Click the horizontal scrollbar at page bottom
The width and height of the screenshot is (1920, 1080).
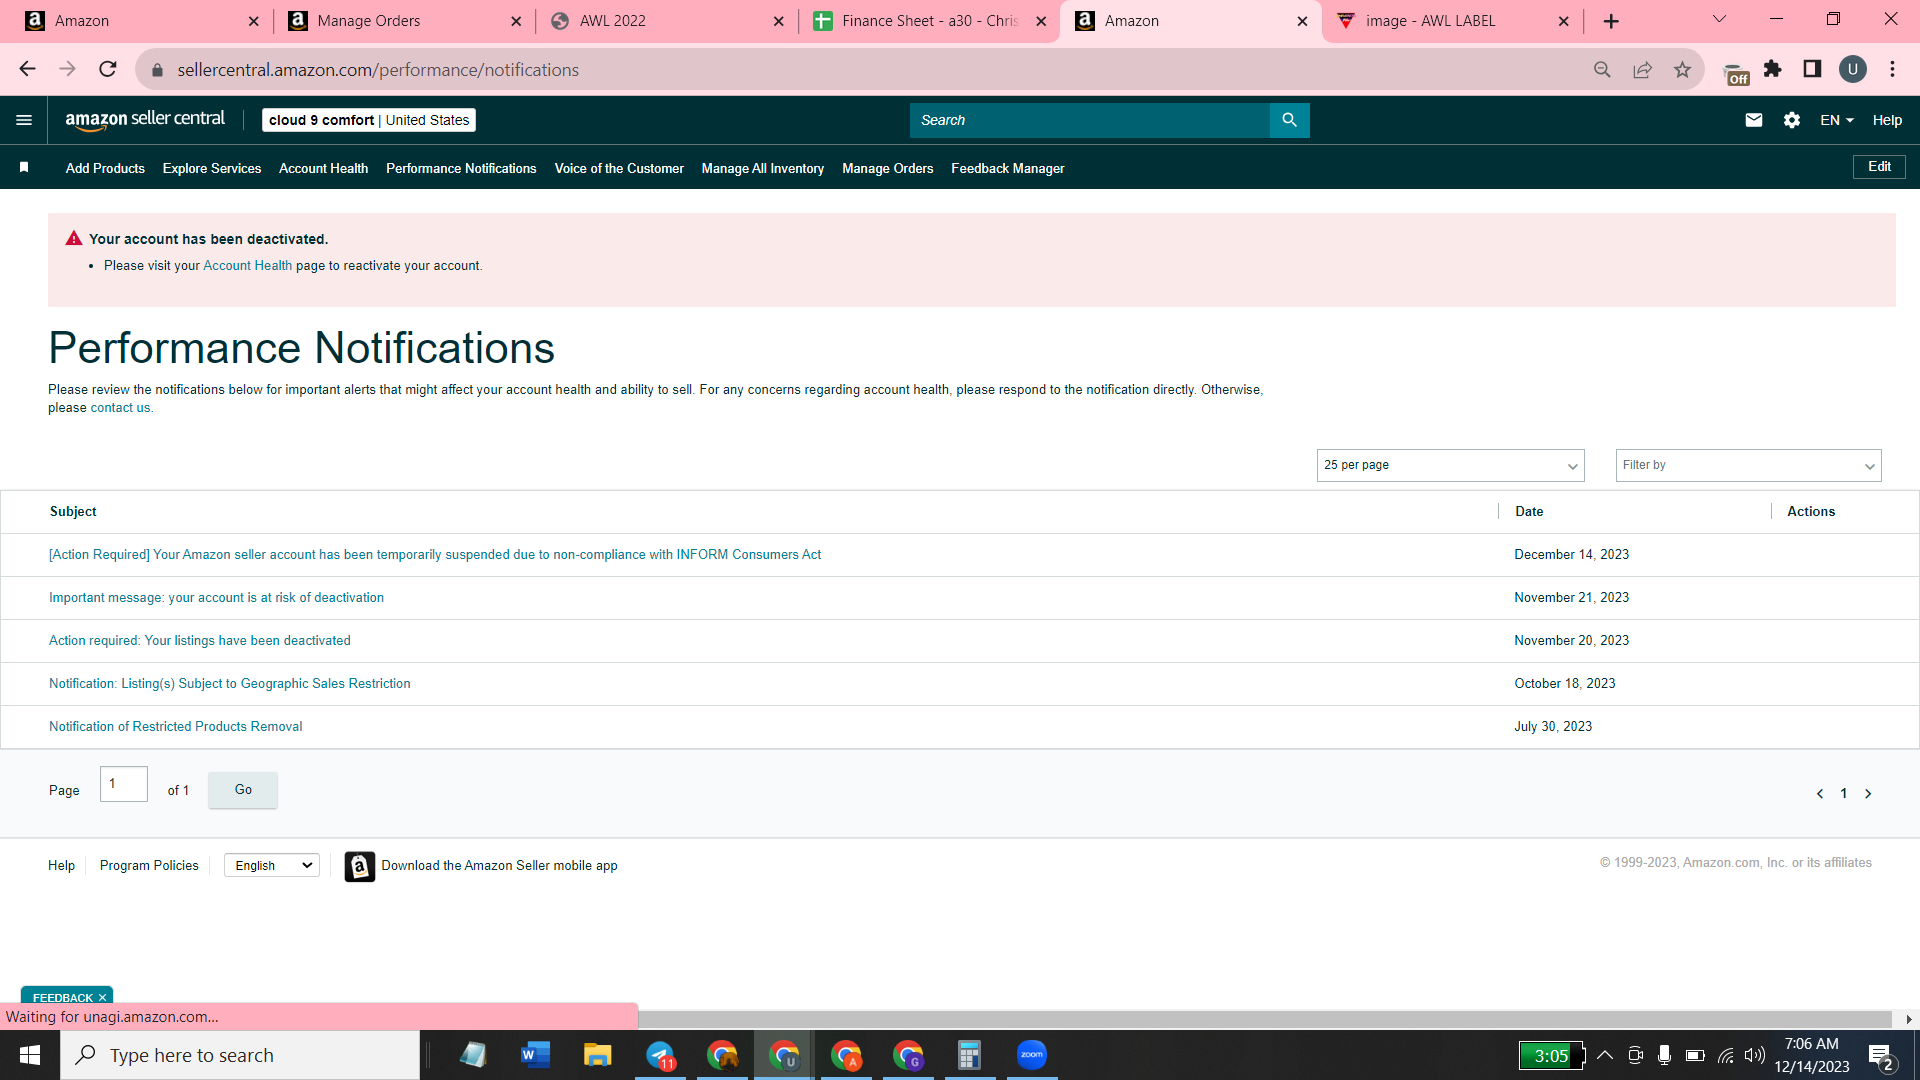[1265, 1019]
